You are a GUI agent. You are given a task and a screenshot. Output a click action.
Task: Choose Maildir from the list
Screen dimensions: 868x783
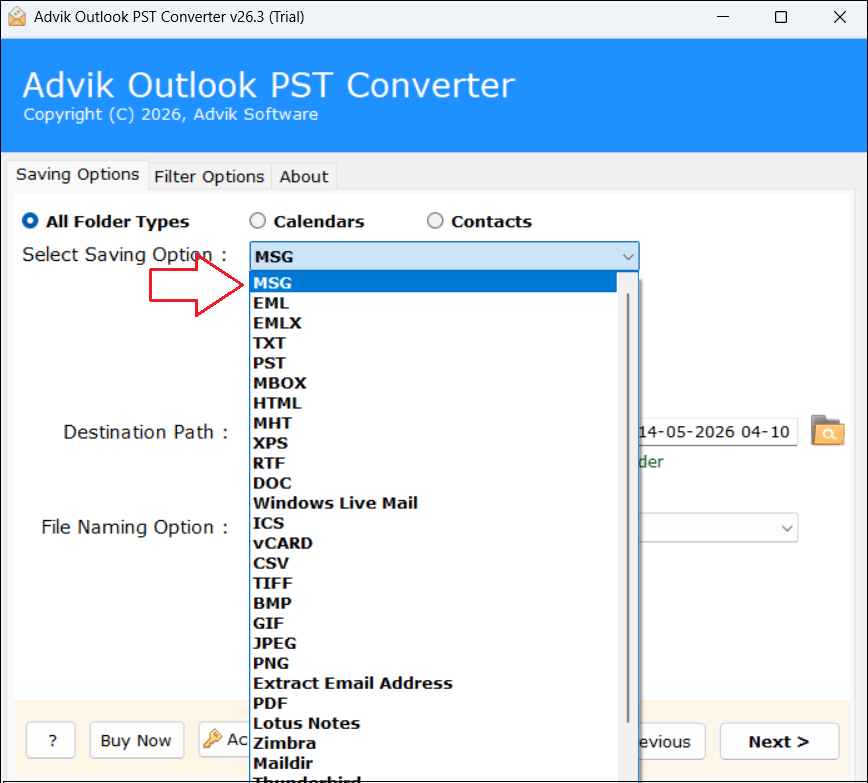(x=433, y=763)
